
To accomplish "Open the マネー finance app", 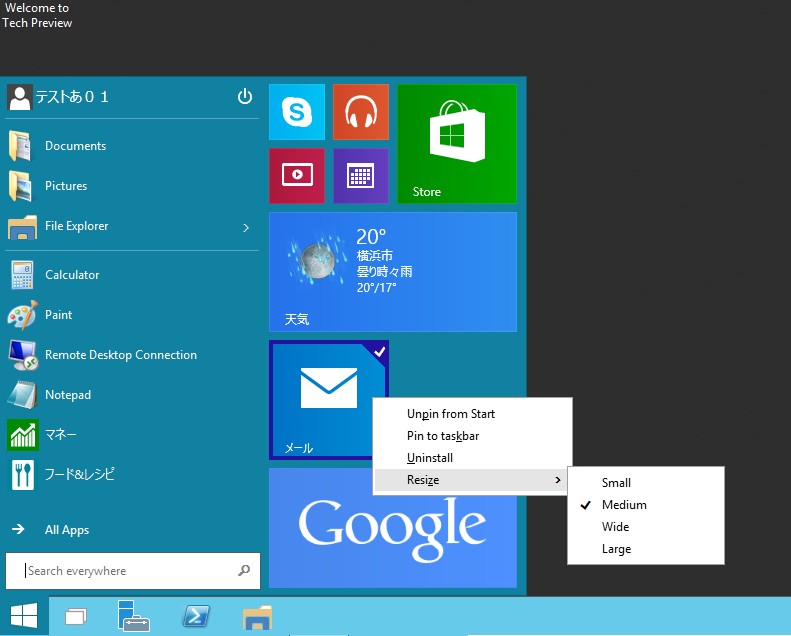I will coord(132,434).
